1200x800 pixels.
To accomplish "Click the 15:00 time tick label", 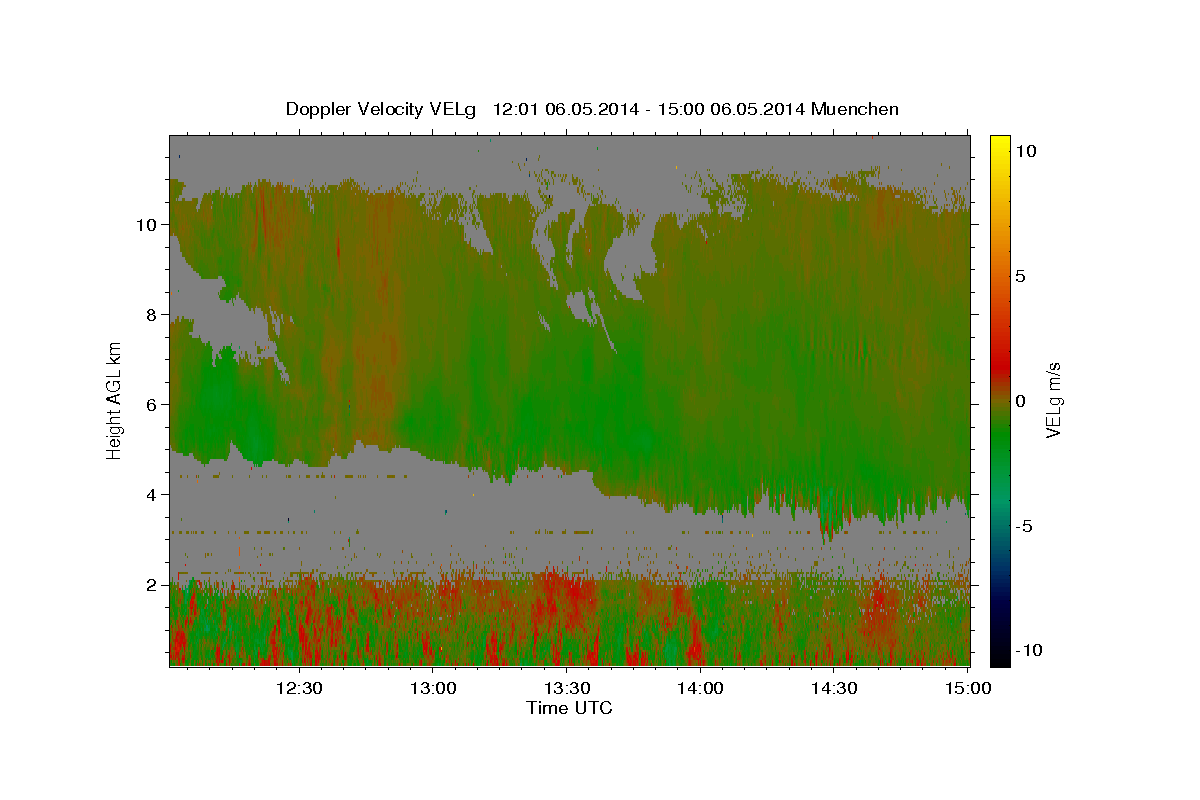I will click(967, 688).
